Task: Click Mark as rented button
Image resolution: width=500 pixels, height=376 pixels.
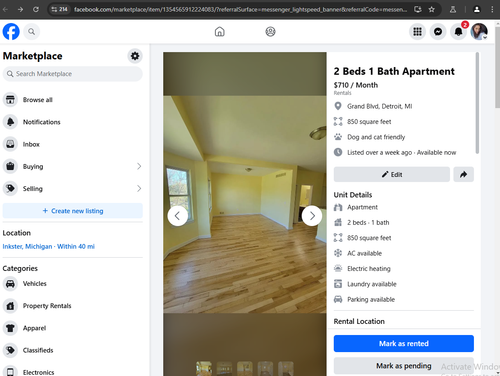Action: click(404, 343)
